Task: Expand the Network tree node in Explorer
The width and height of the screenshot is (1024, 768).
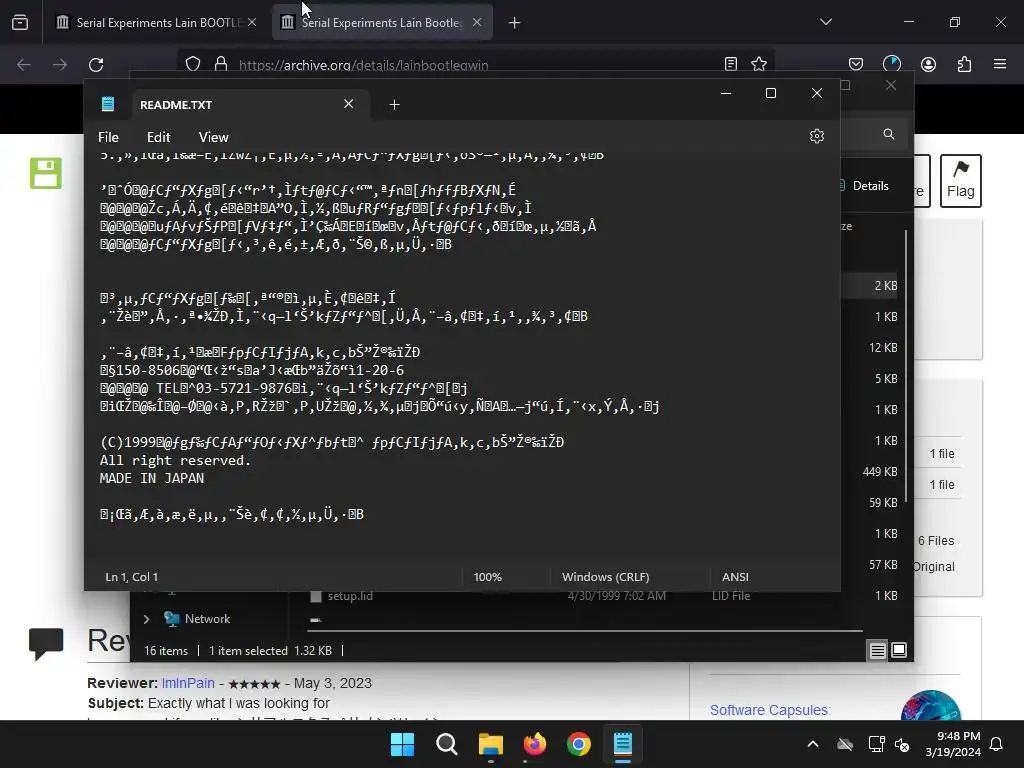Action: click(x=146, y=619)
